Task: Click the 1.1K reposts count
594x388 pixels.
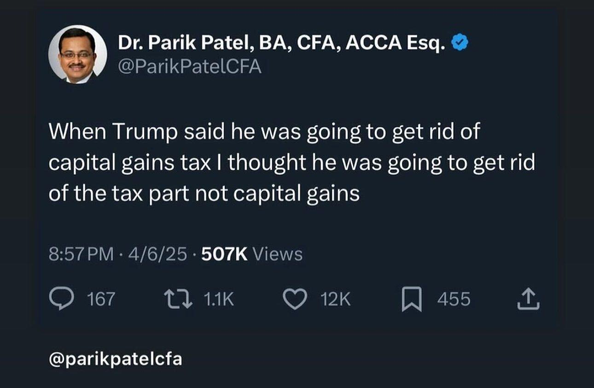Action: pos(219,299)
